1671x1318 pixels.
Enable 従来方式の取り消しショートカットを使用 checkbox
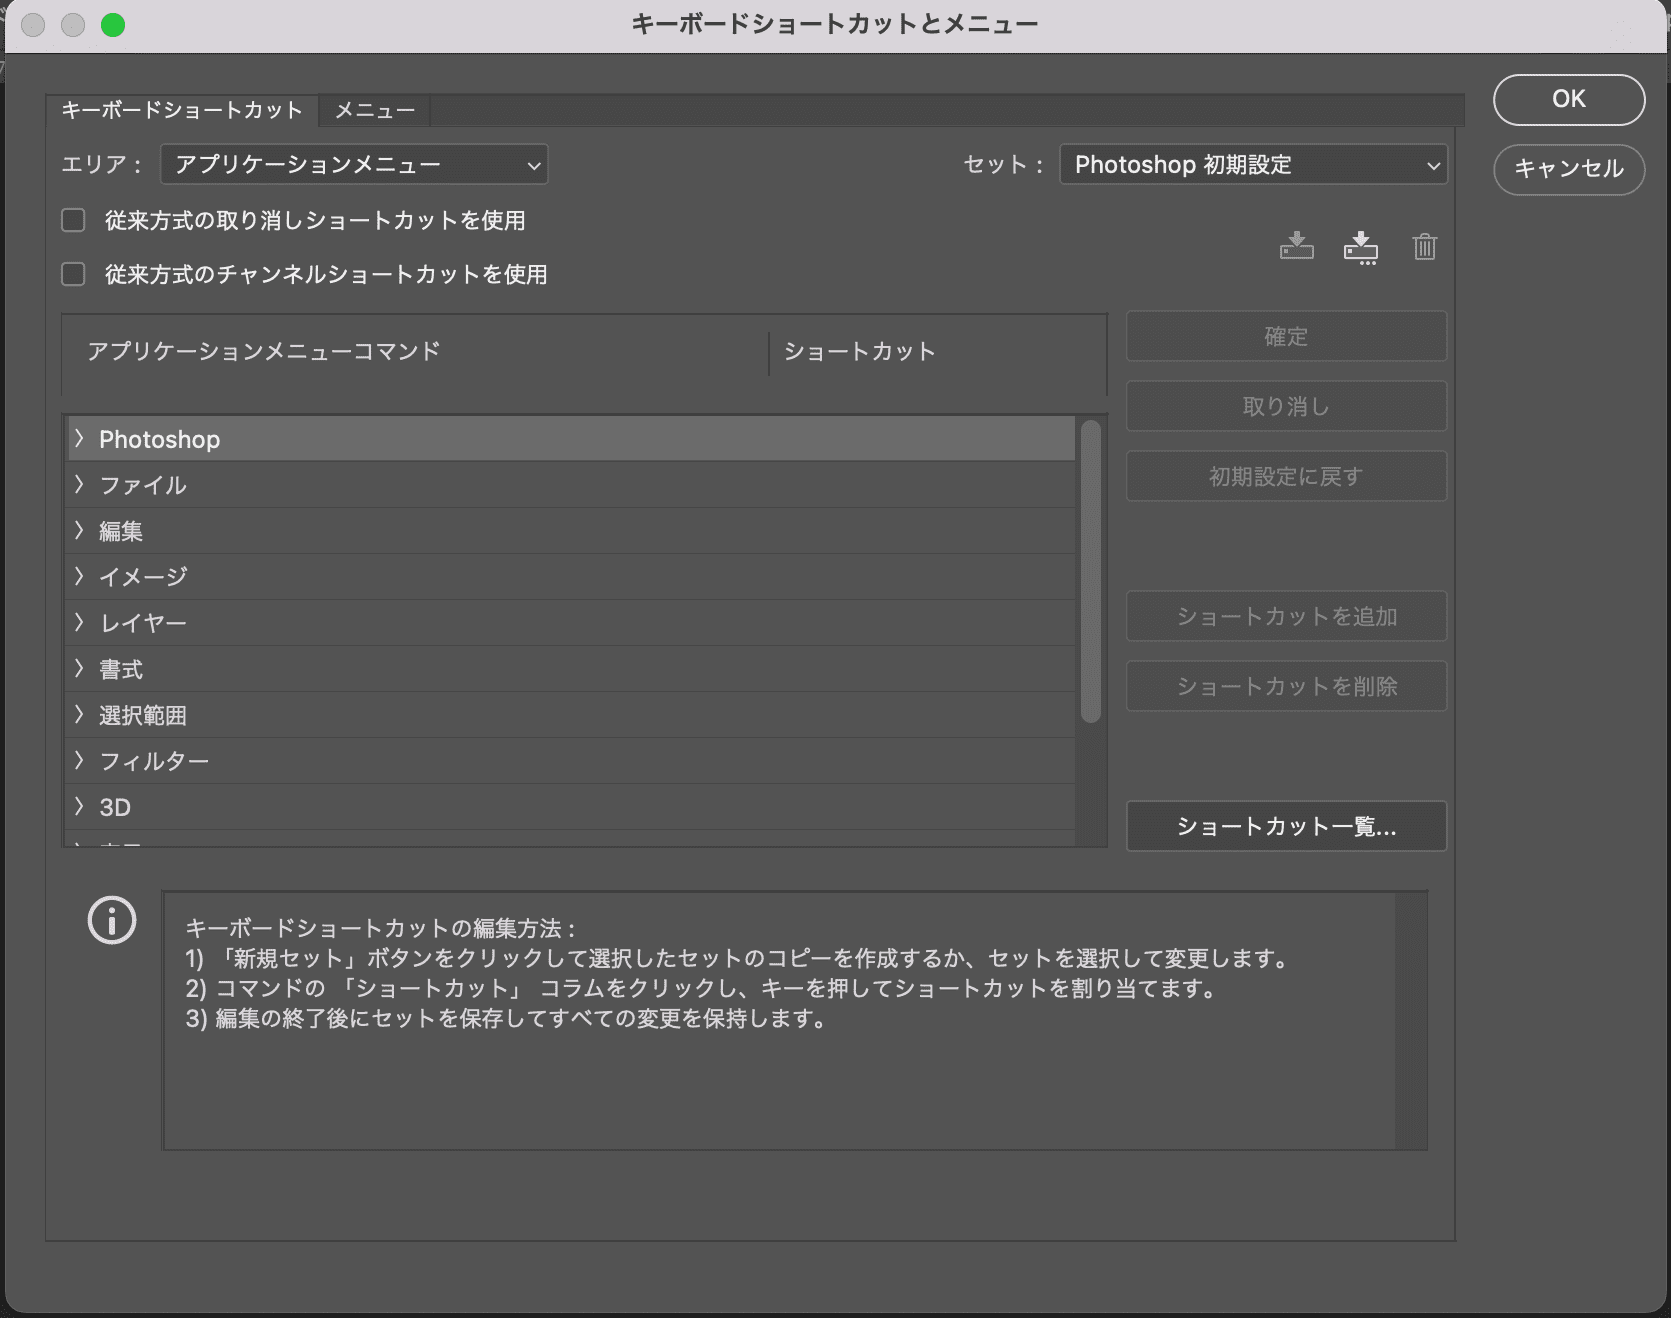point(73,220)
